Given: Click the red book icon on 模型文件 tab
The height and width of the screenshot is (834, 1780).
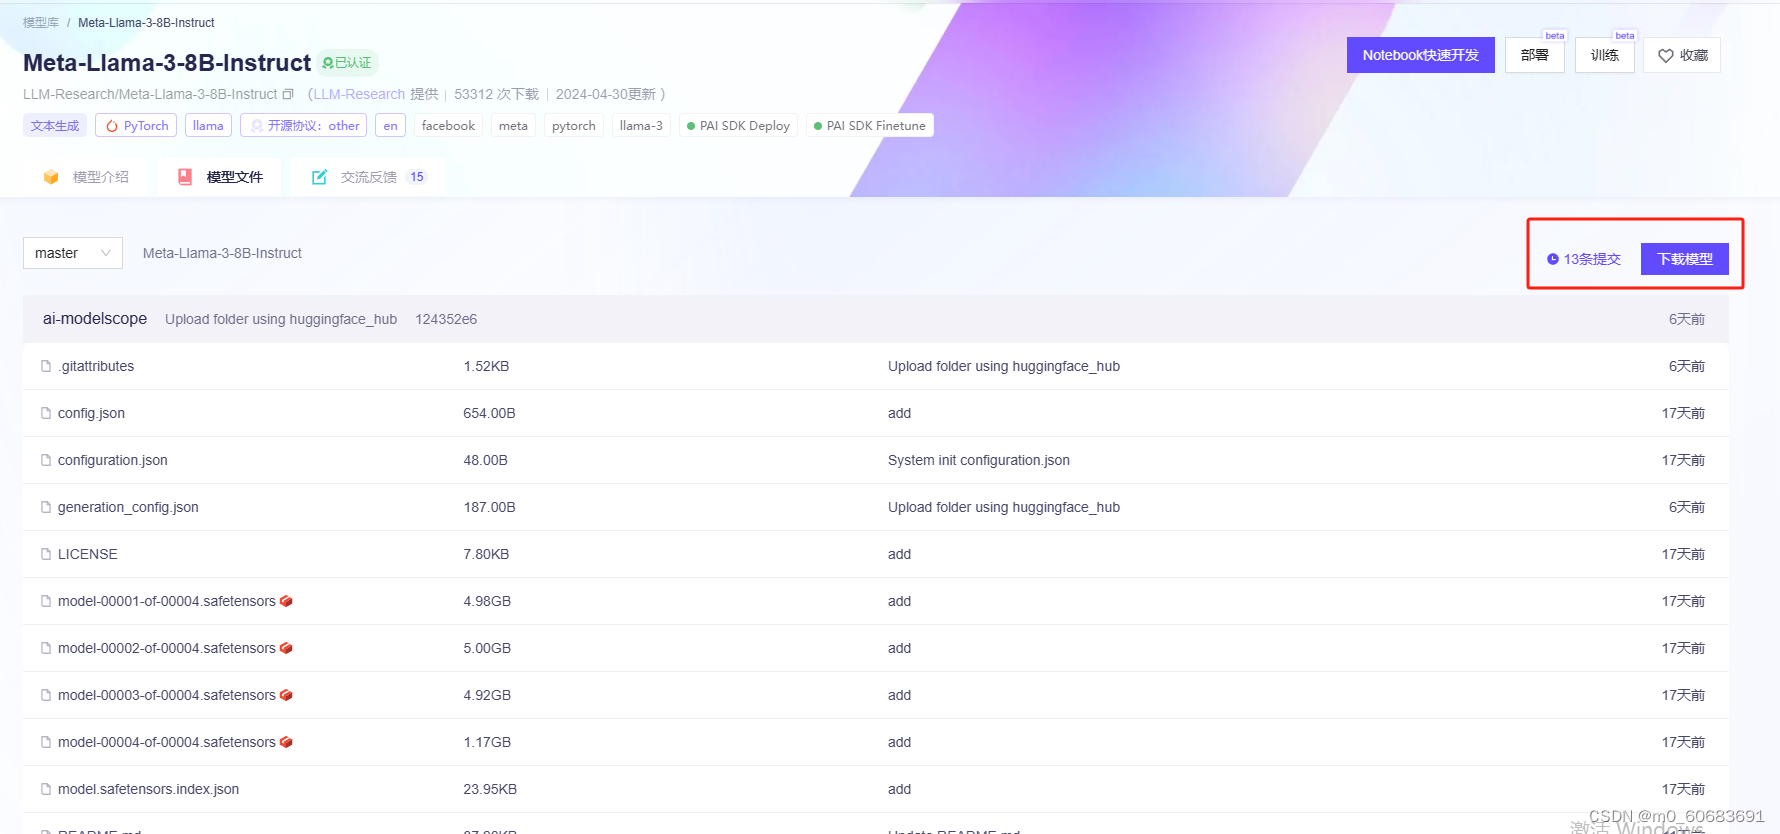Looking at the screenshot, I should click(185, 177).
